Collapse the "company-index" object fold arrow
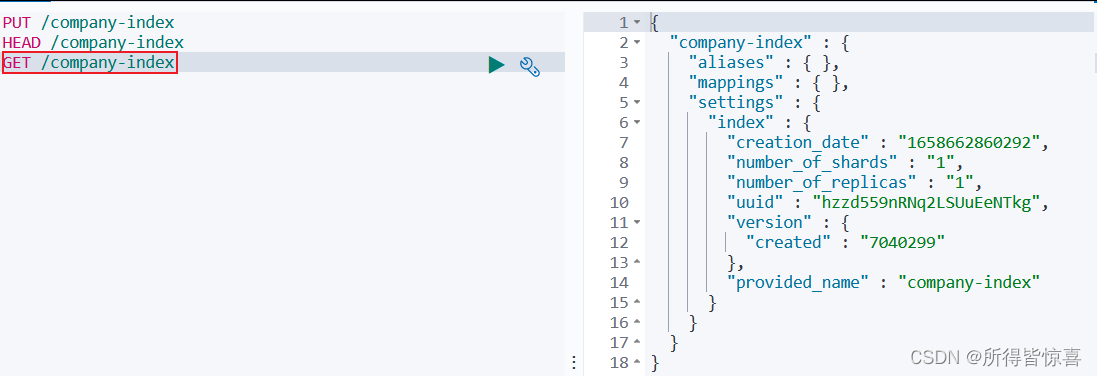 pyautogui.click(x=637, y=43)
